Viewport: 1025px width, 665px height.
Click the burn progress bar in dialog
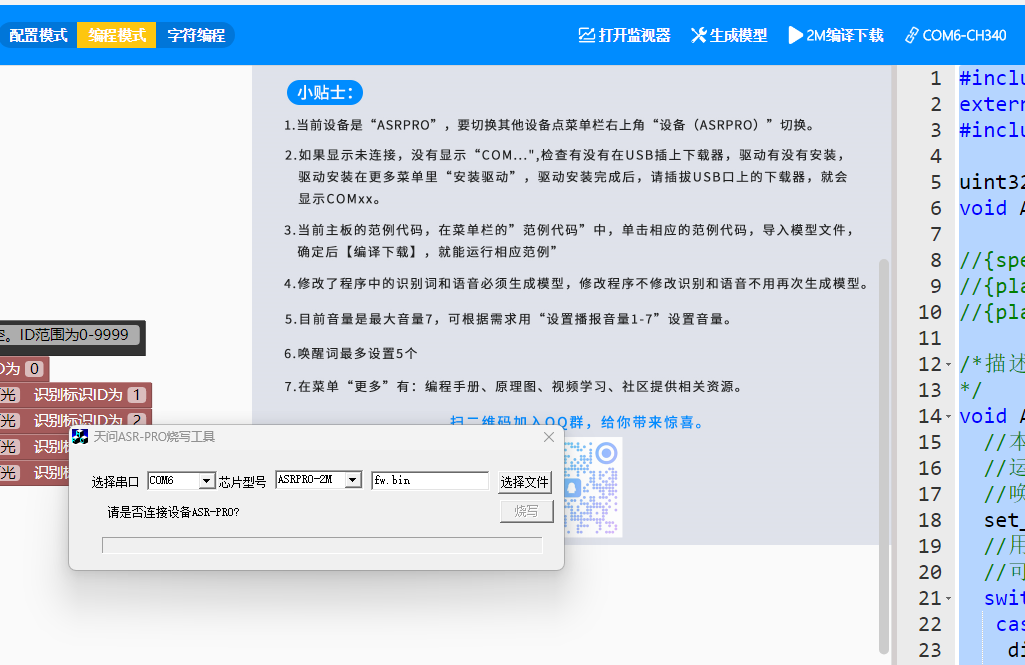pyautogui.click(x=322, y=545)
